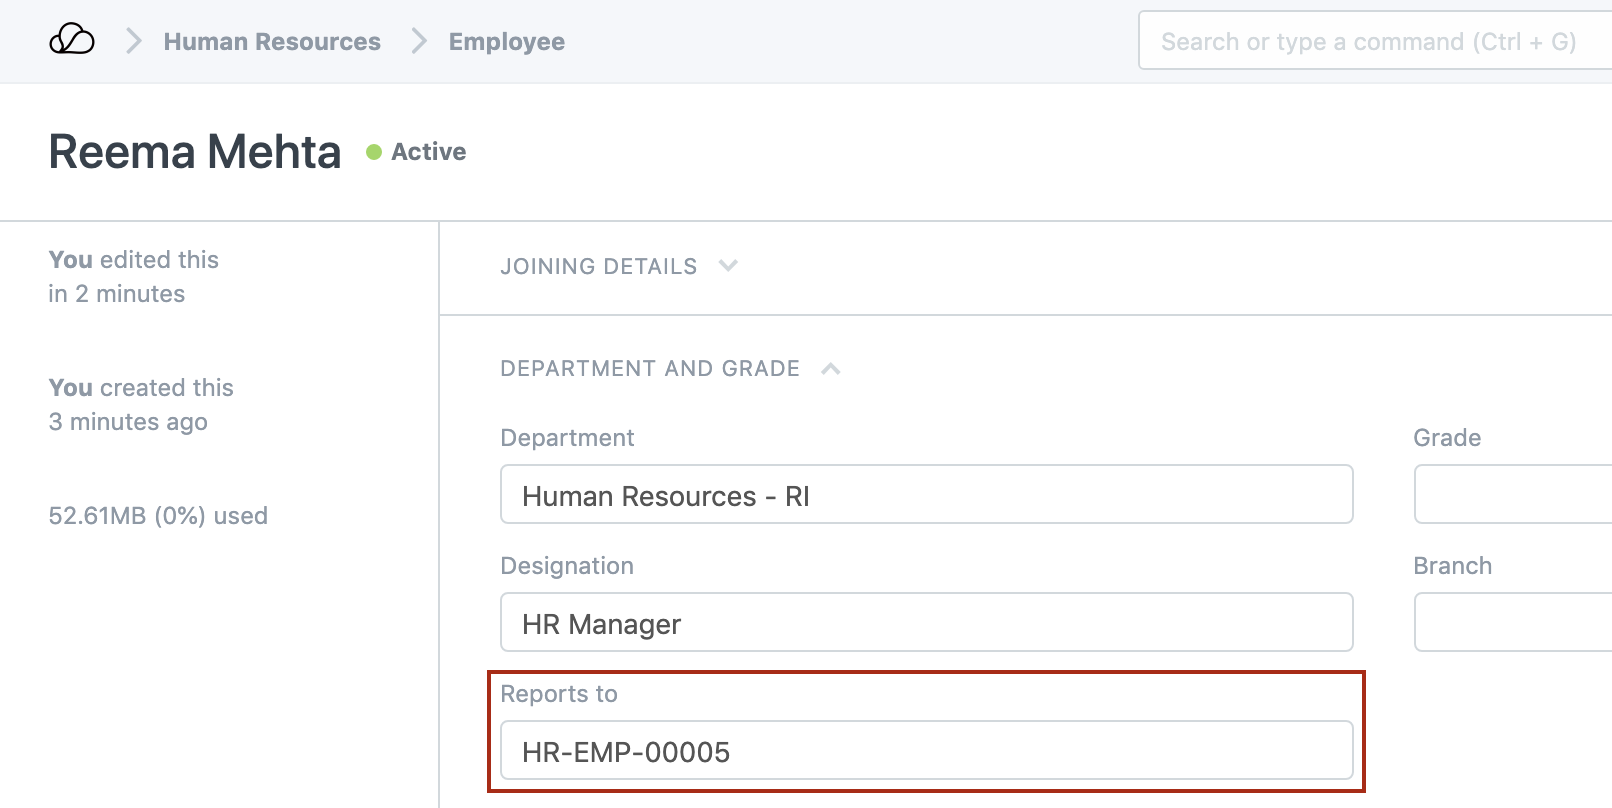This screenshot has height=808, width=1612.
Task: Focus the search or command bar
Action: [x=1370, y=42]
